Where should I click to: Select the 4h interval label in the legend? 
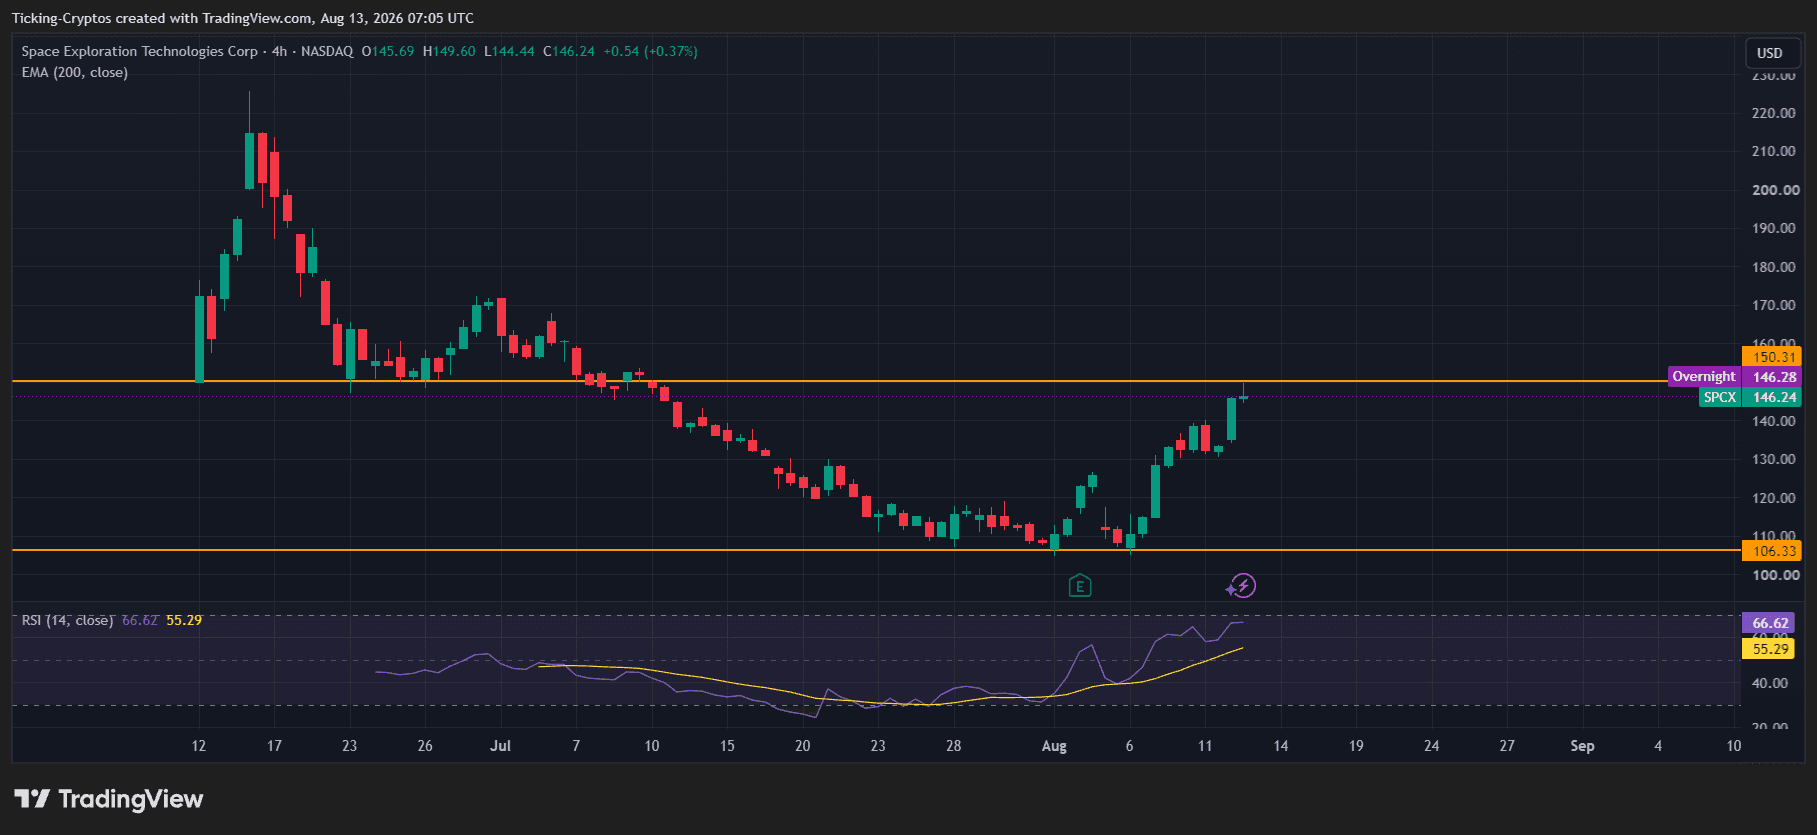tap(279, 51)
